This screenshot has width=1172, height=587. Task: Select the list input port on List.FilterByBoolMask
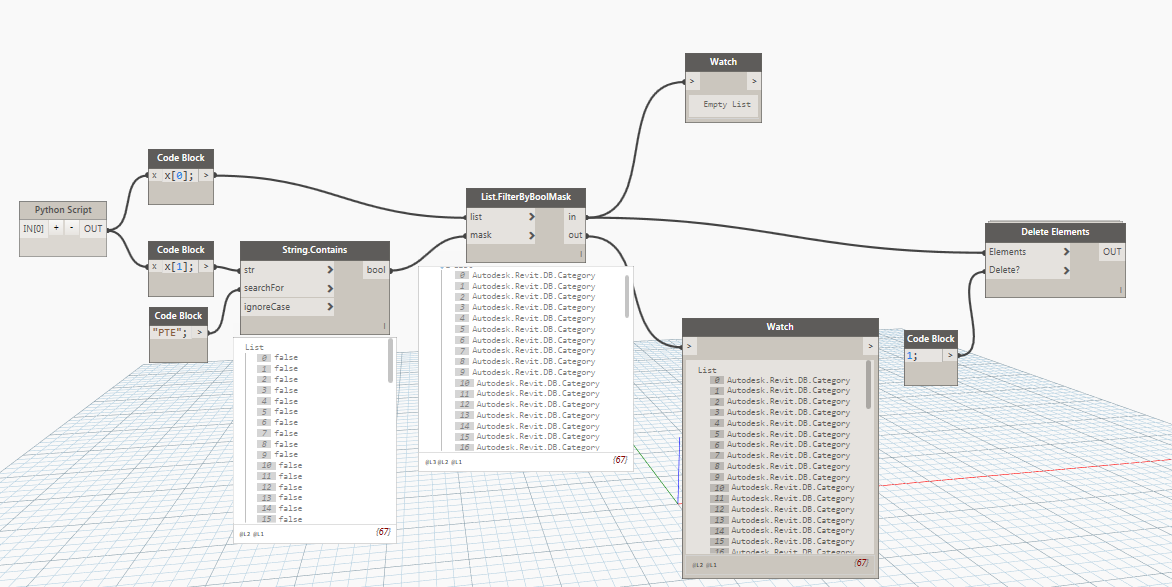502,217
